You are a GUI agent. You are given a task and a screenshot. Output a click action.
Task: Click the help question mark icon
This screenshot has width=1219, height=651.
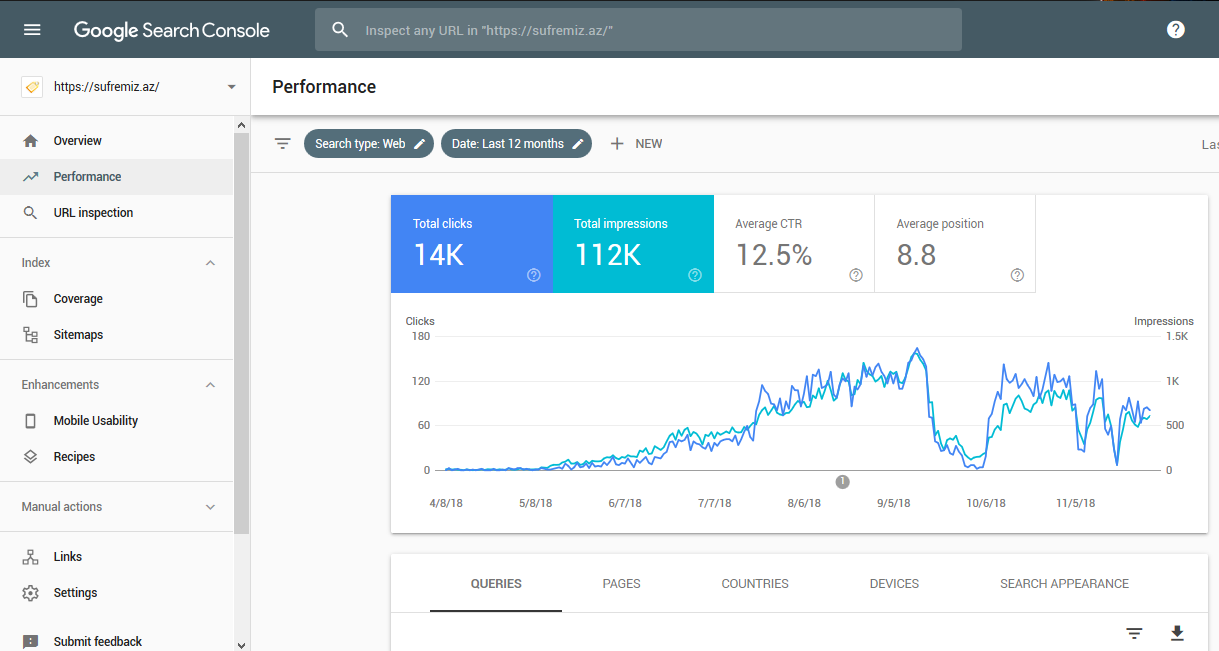point(1176,30)
